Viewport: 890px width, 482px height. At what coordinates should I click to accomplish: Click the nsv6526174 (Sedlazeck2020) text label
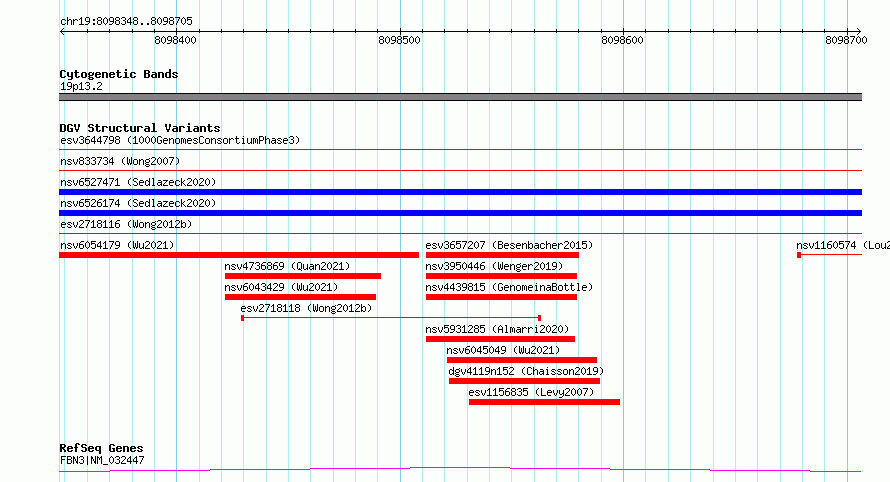138,203
